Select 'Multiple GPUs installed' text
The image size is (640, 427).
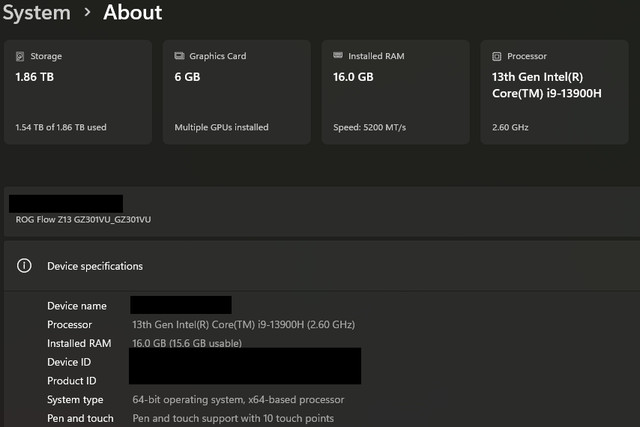click(222, 127)
